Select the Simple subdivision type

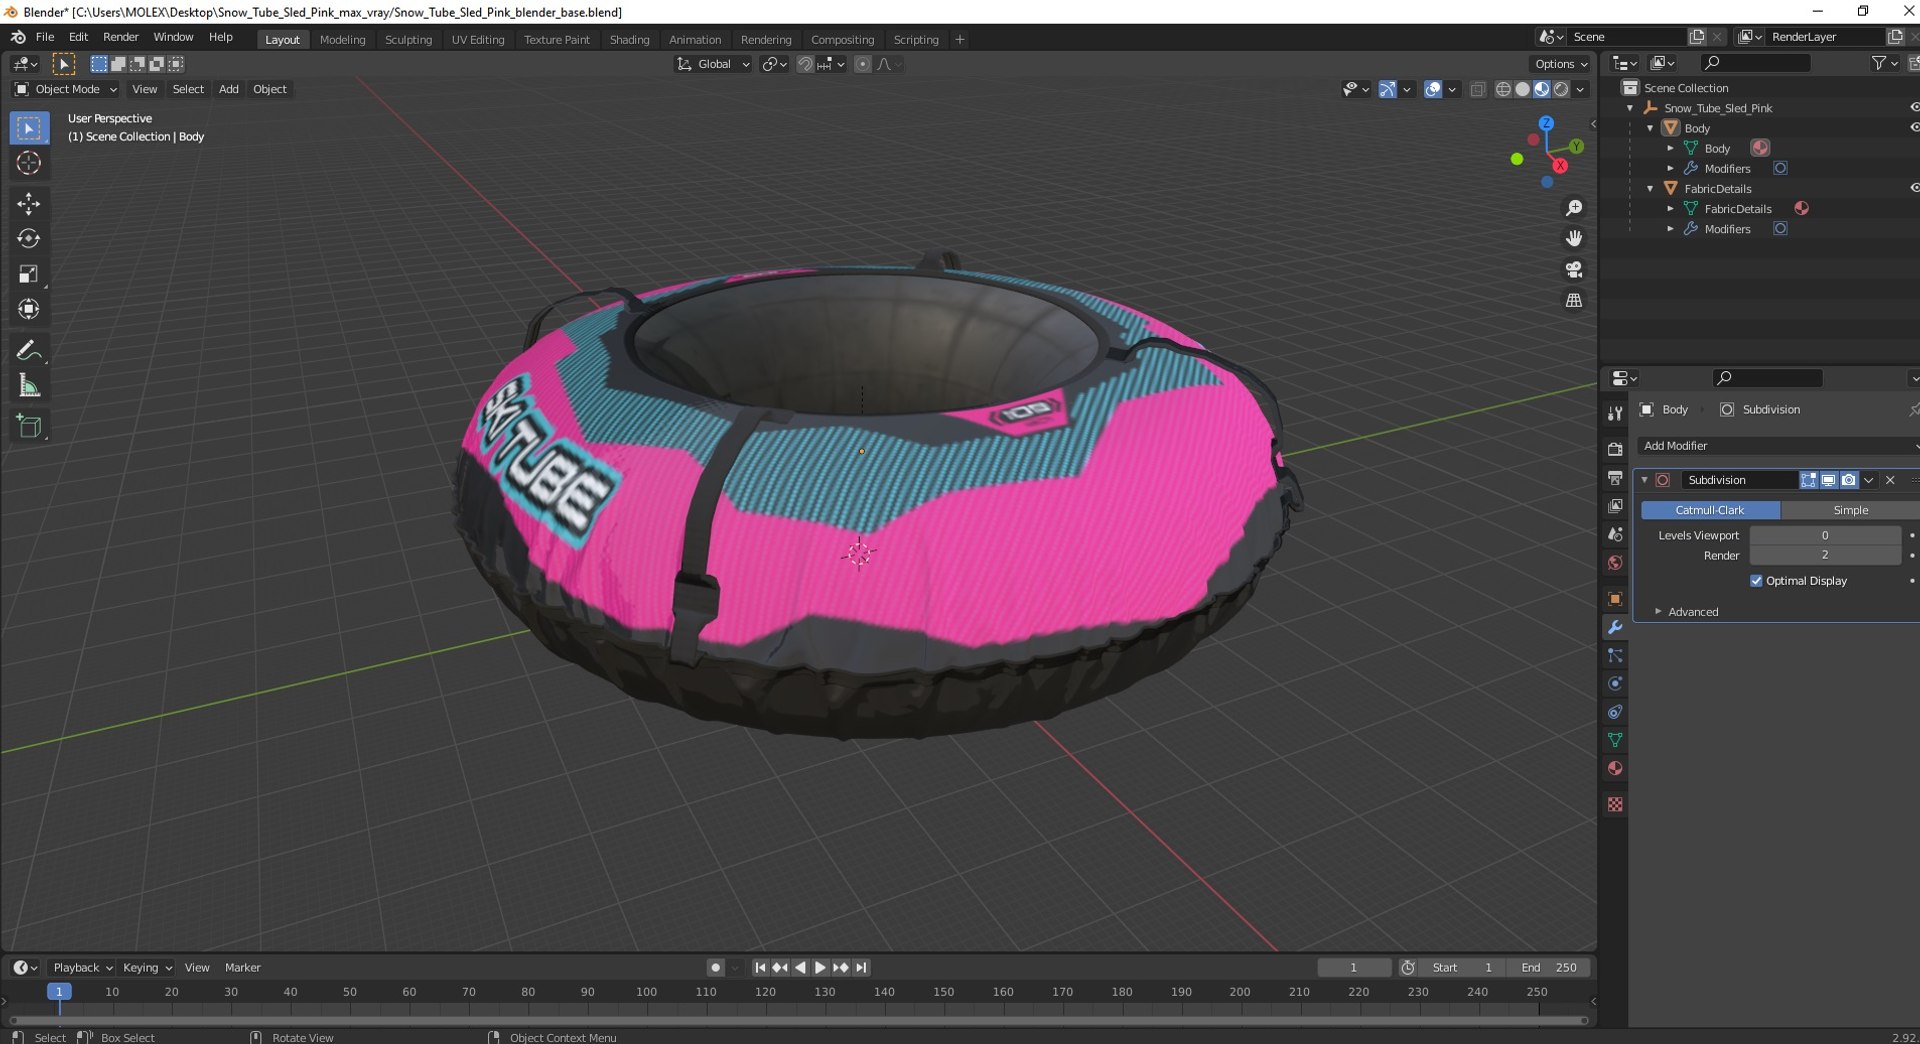point(1850,511)
